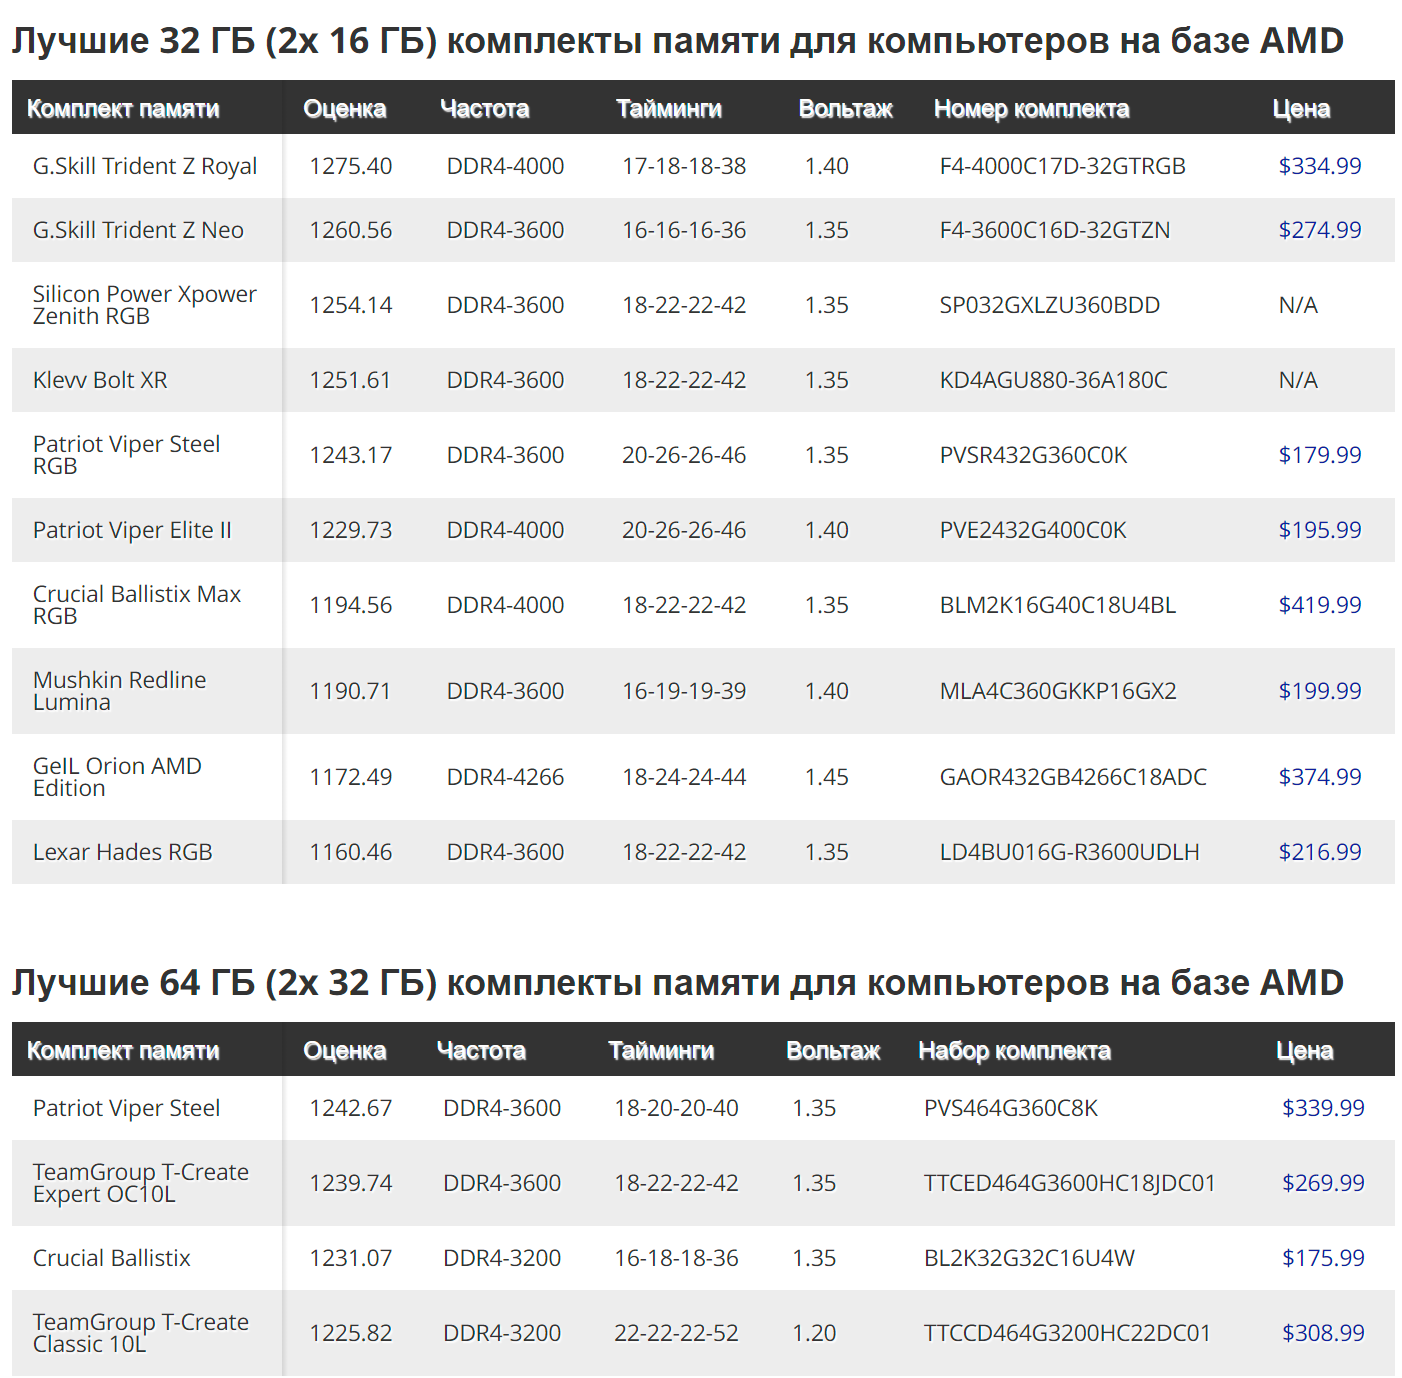Viewport: 1402px width, 1378px height.
Task: Click the 'Номер комплекта' column header
Action: 1031,109
